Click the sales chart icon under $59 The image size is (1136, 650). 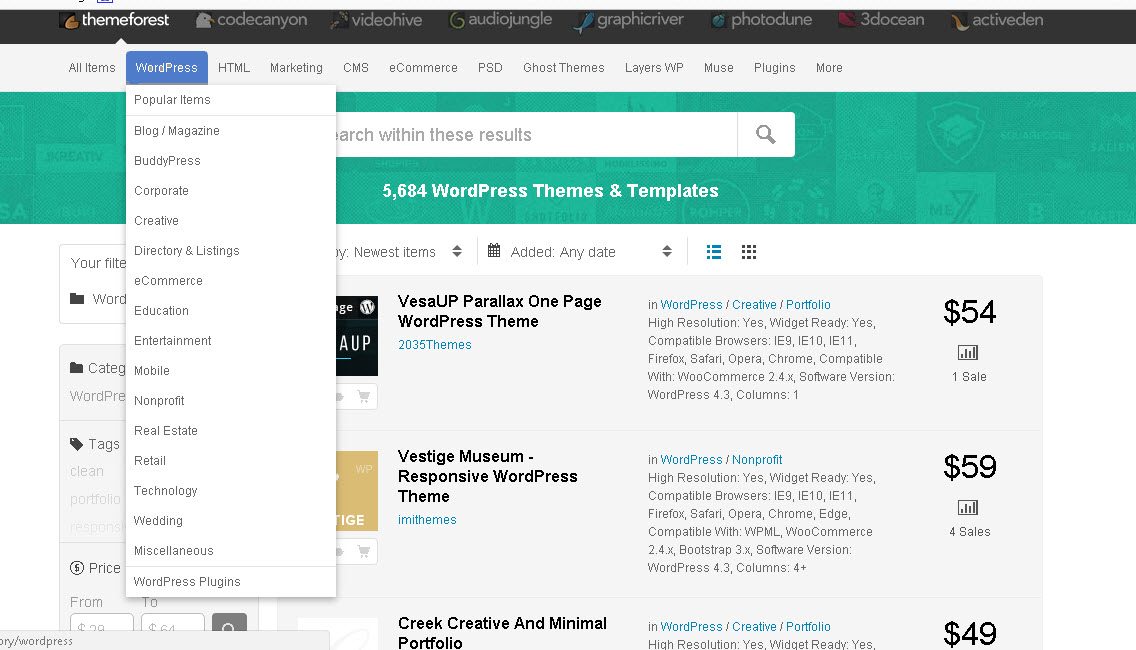[968, 508]
